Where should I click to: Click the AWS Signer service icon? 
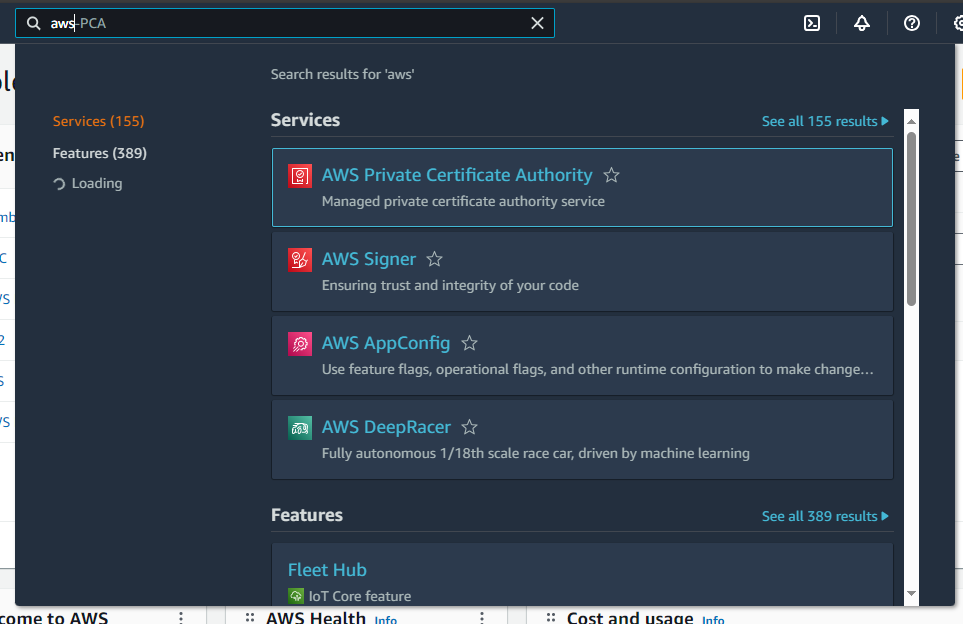(299, 259)
